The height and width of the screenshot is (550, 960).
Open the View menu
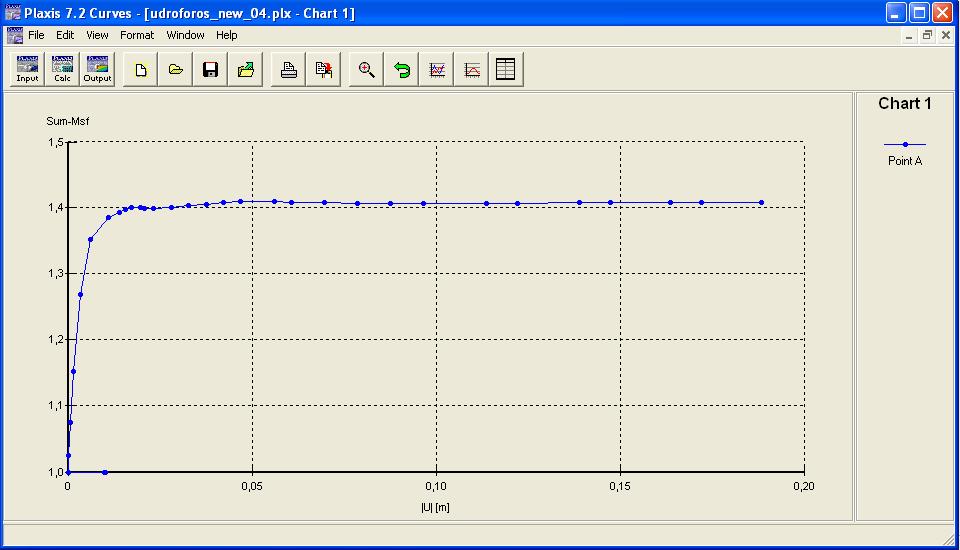[97, 35]
